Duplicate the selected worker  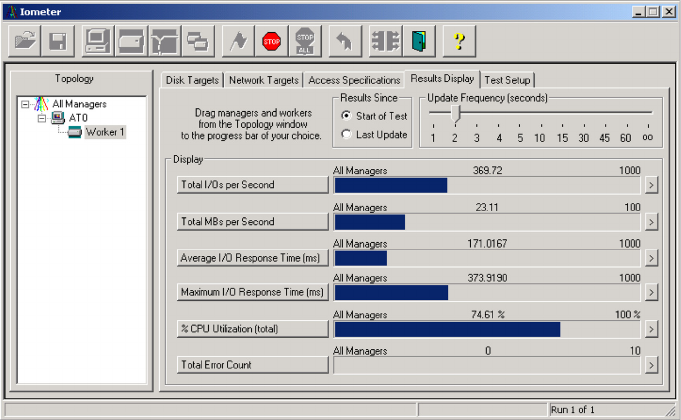[198, 41]
